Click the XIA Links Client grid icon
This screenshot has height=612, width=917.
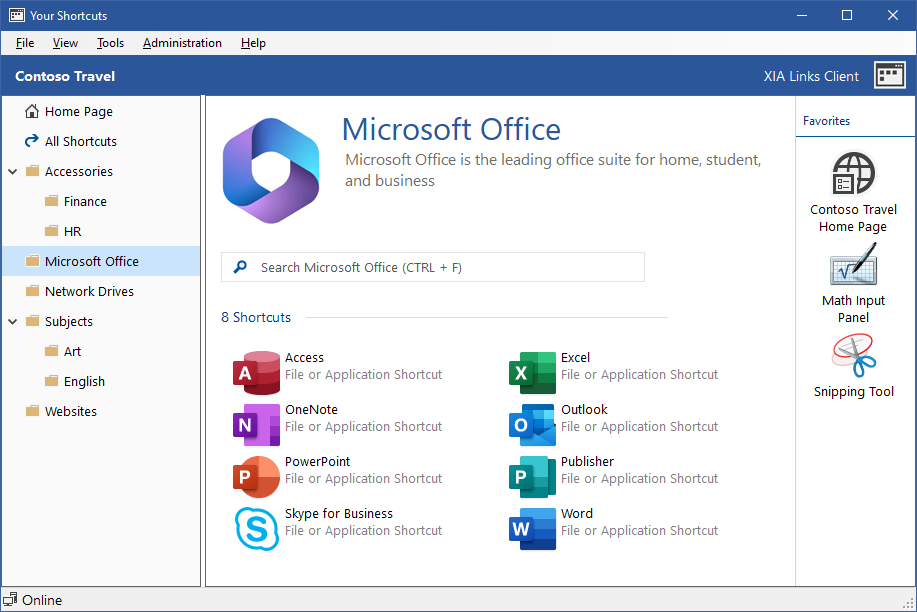tap(889, 75)
